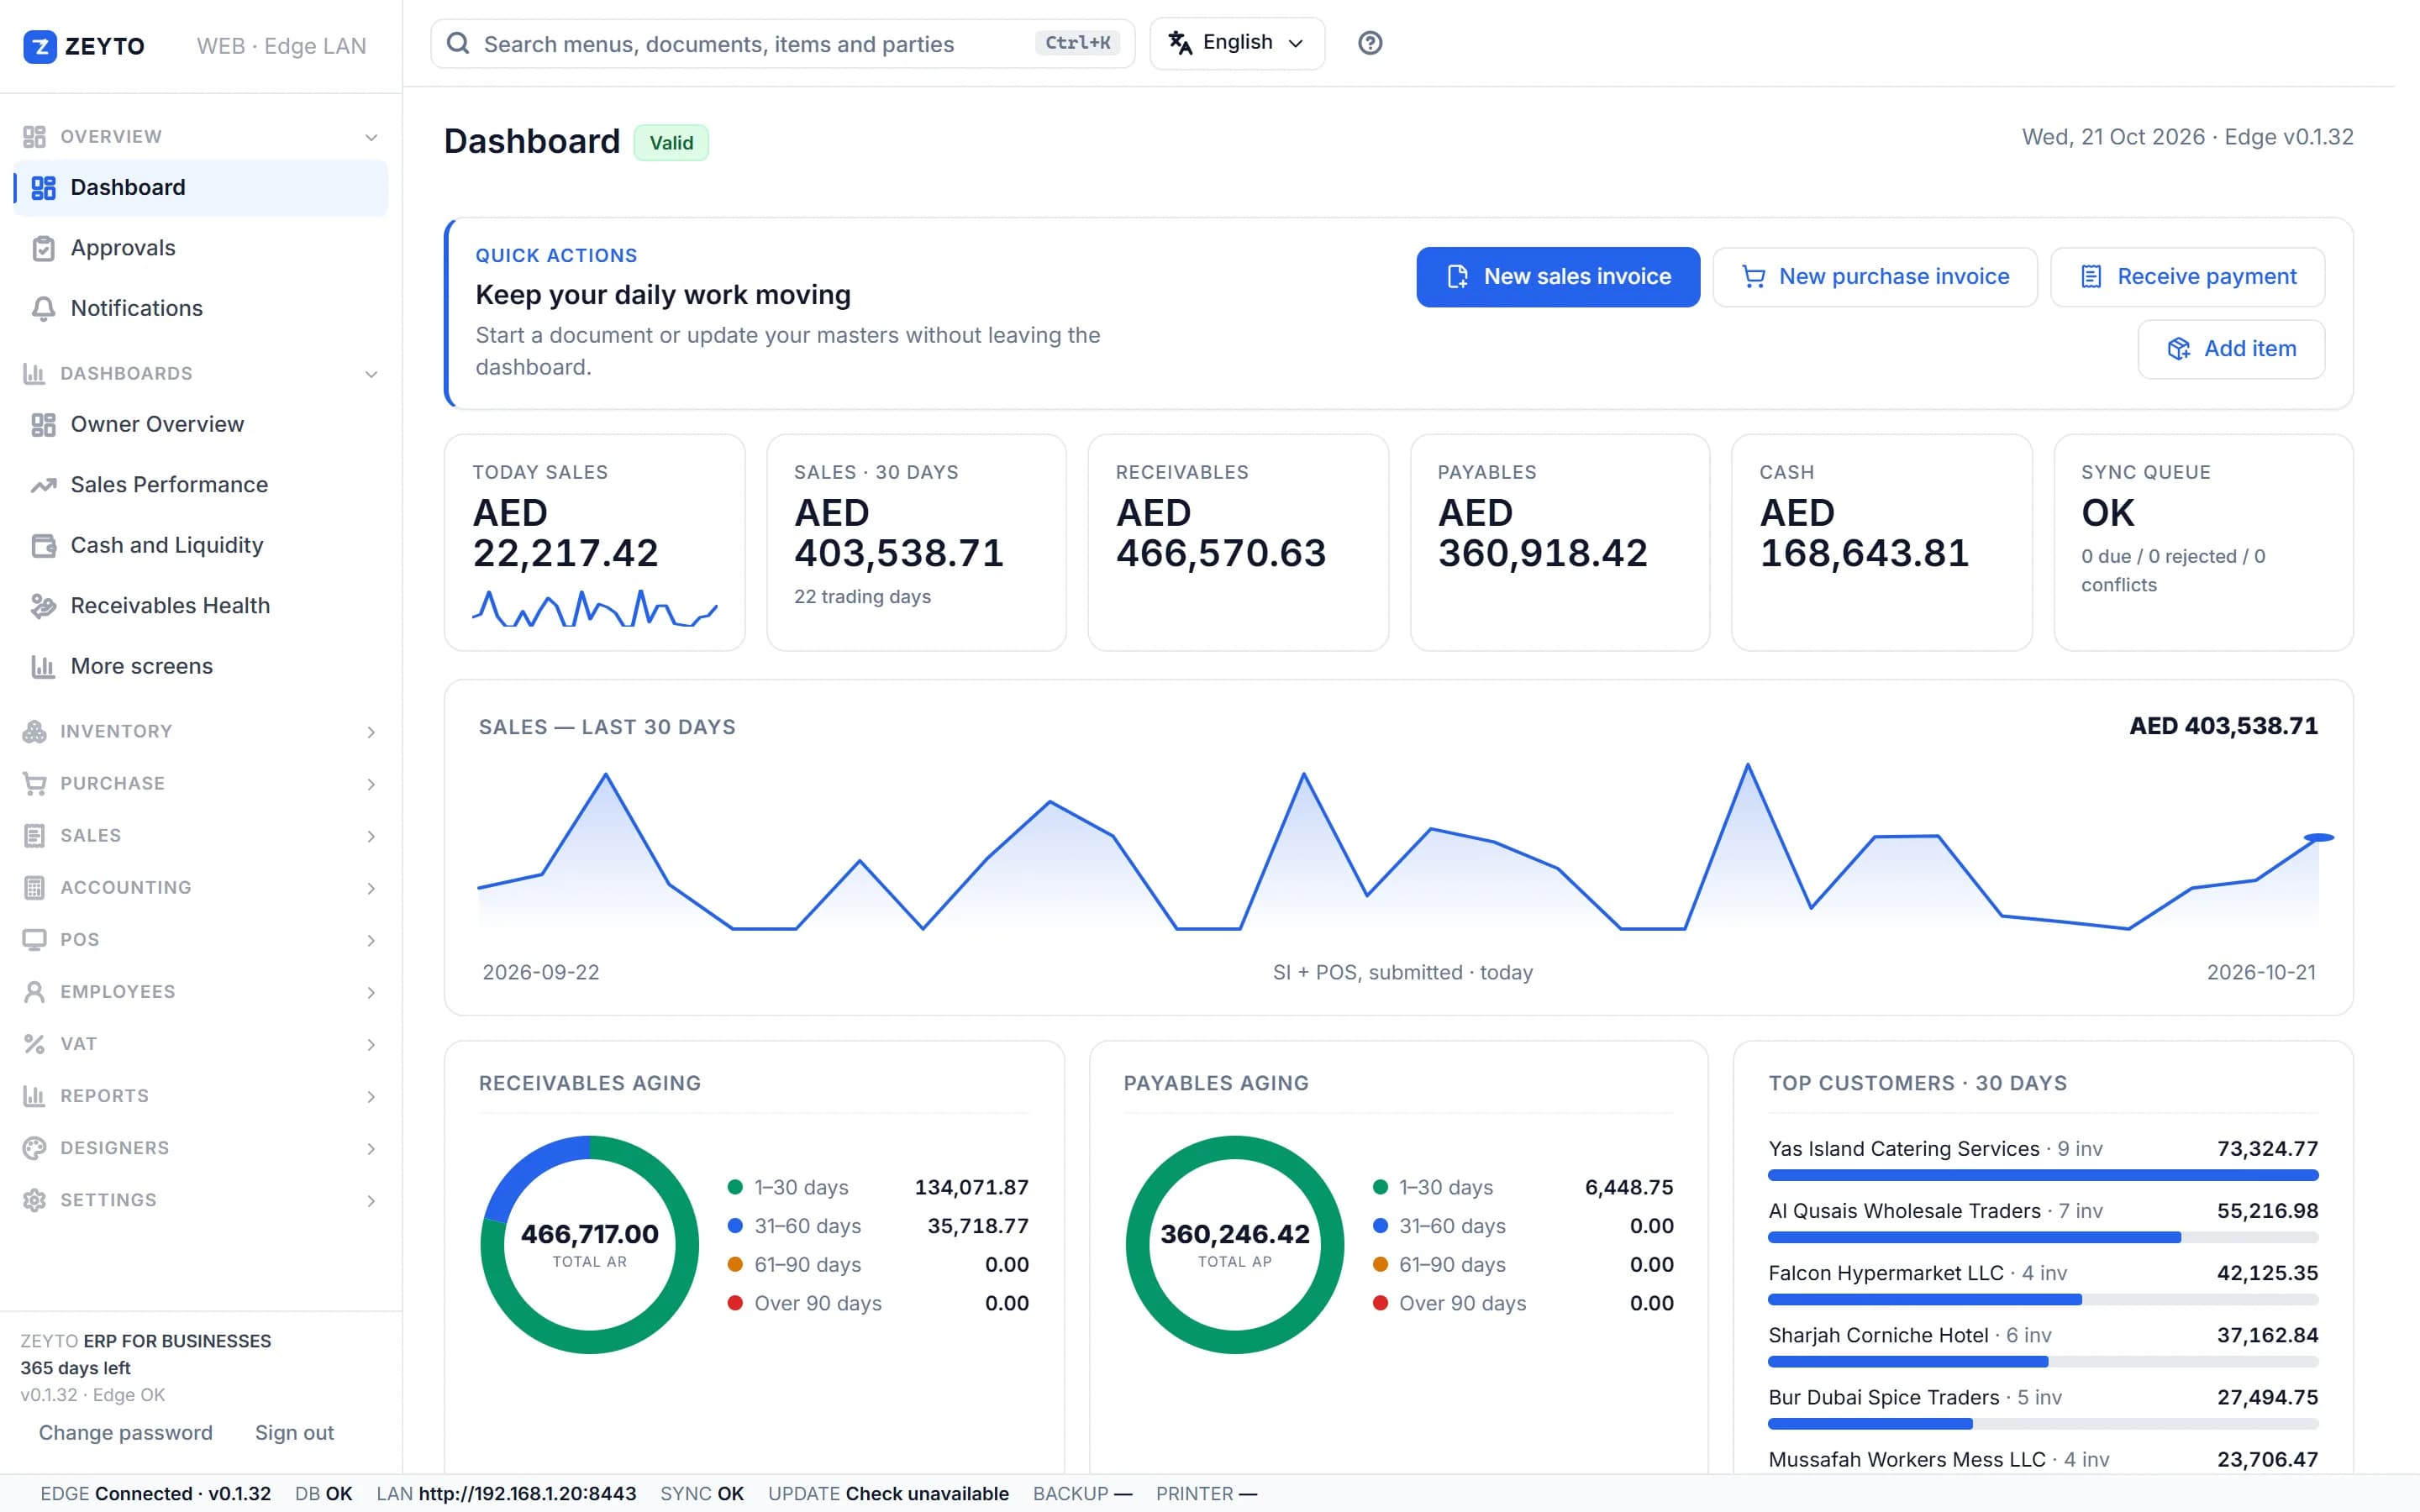Expand the Purchase section chevron
This screenshot has width=2420, height=1512.
371,784
